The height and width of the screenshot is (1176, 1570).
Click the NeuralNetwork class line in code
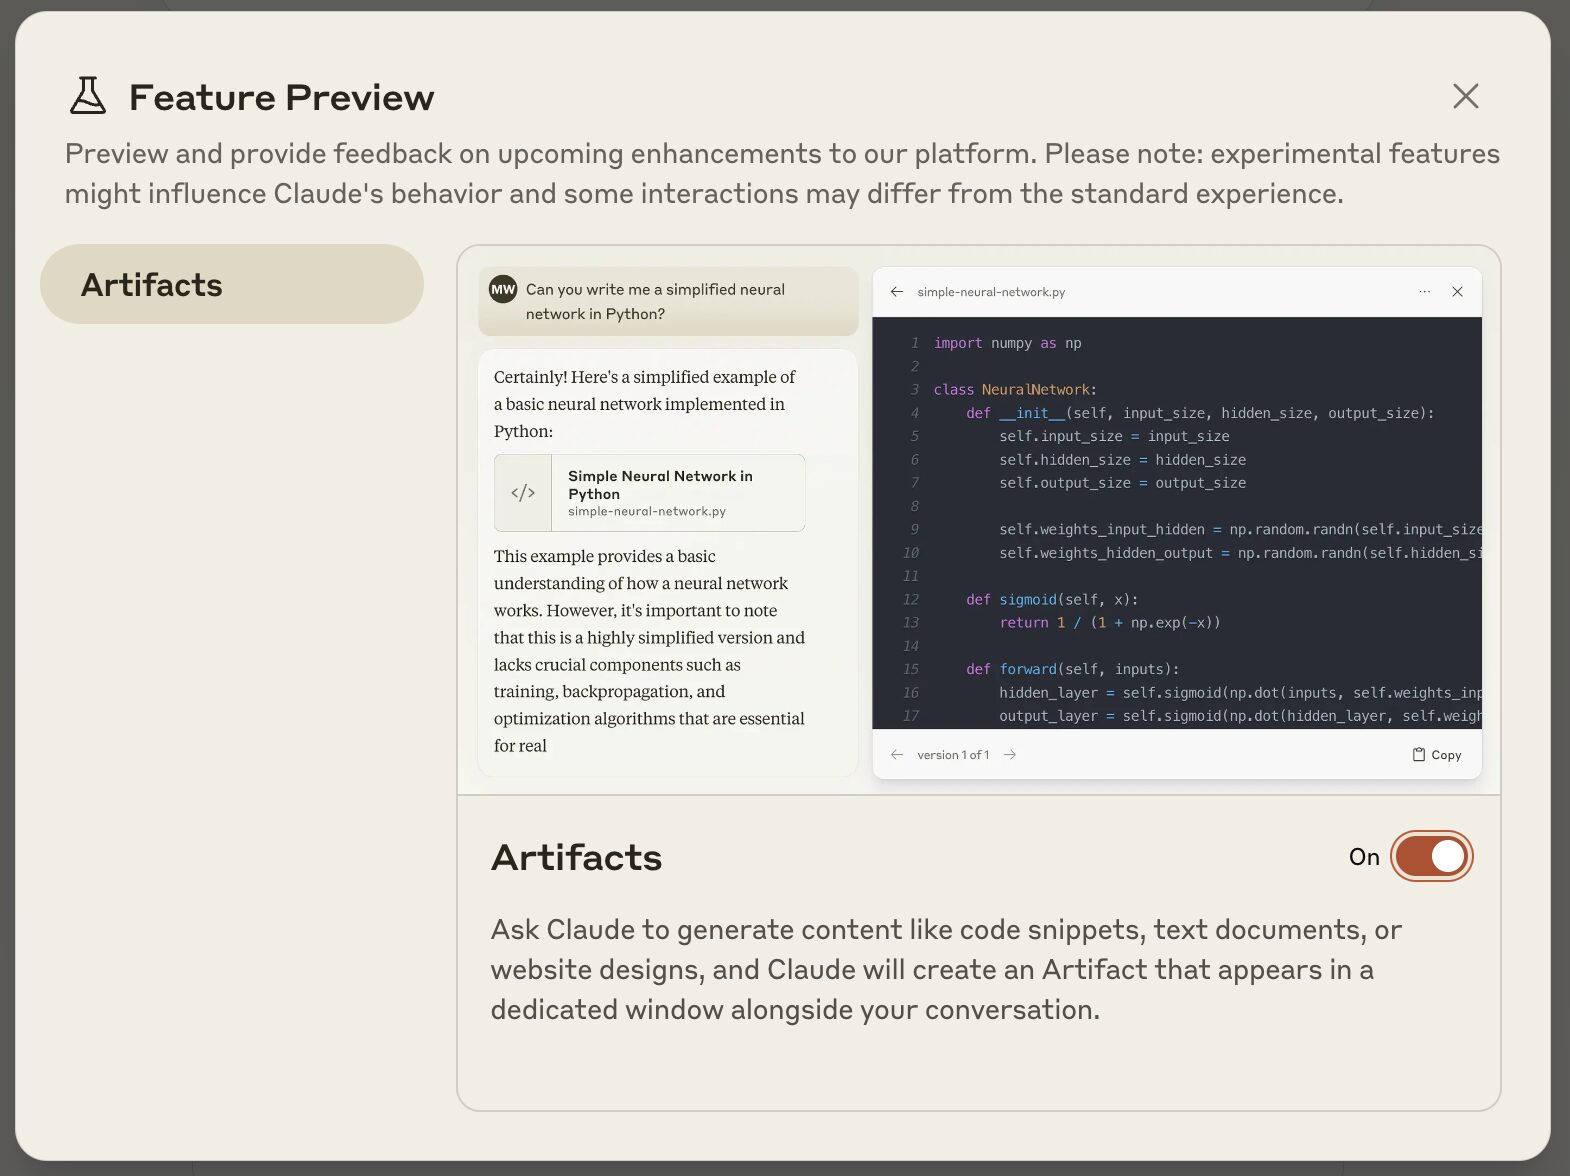click(x=1015, y=390)
